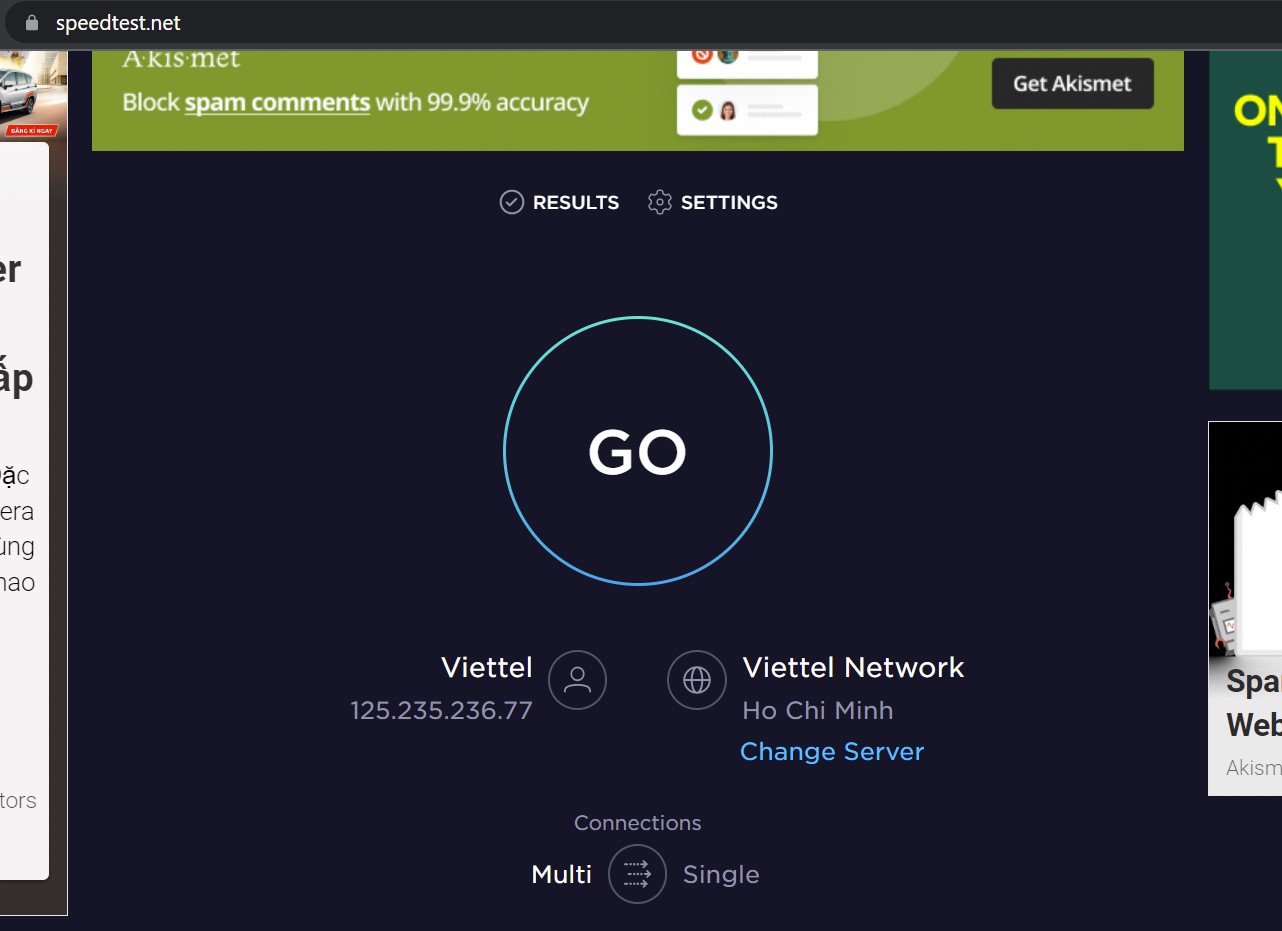The width and height of the screenshot is (1282, 931).
Task: Select Single connections mode
Action: click(x=721, y=875)
